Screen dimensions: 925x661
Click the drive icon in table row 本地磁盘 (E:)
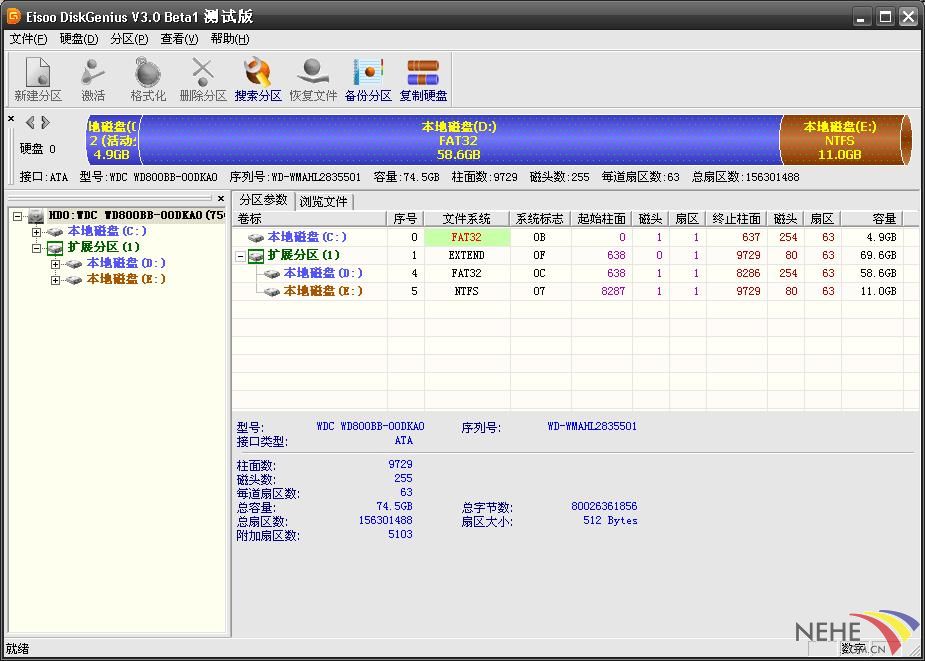[272, 291]
